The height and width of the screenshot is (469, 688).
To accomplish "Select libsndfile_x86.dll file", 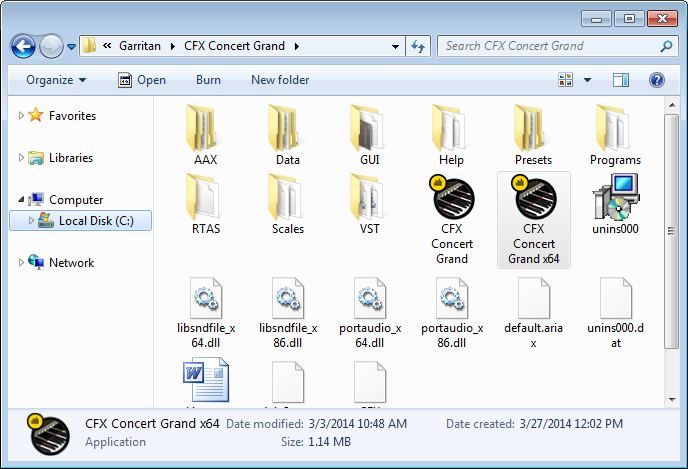I will 288,313.
